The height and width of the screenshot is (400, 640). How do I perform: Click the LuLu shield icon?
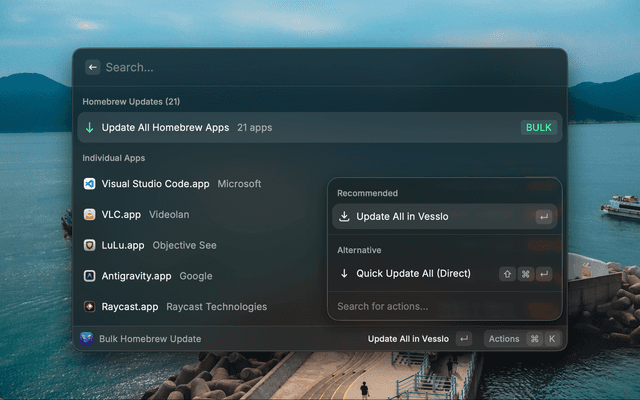[x=90, y=245]
